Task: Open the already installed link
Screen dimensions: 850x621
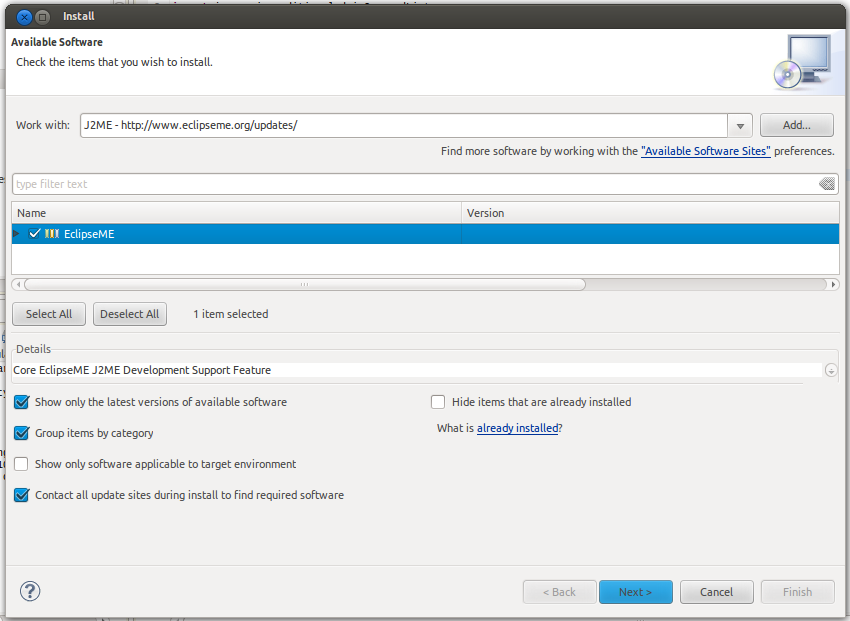Action: pos(517,428)
